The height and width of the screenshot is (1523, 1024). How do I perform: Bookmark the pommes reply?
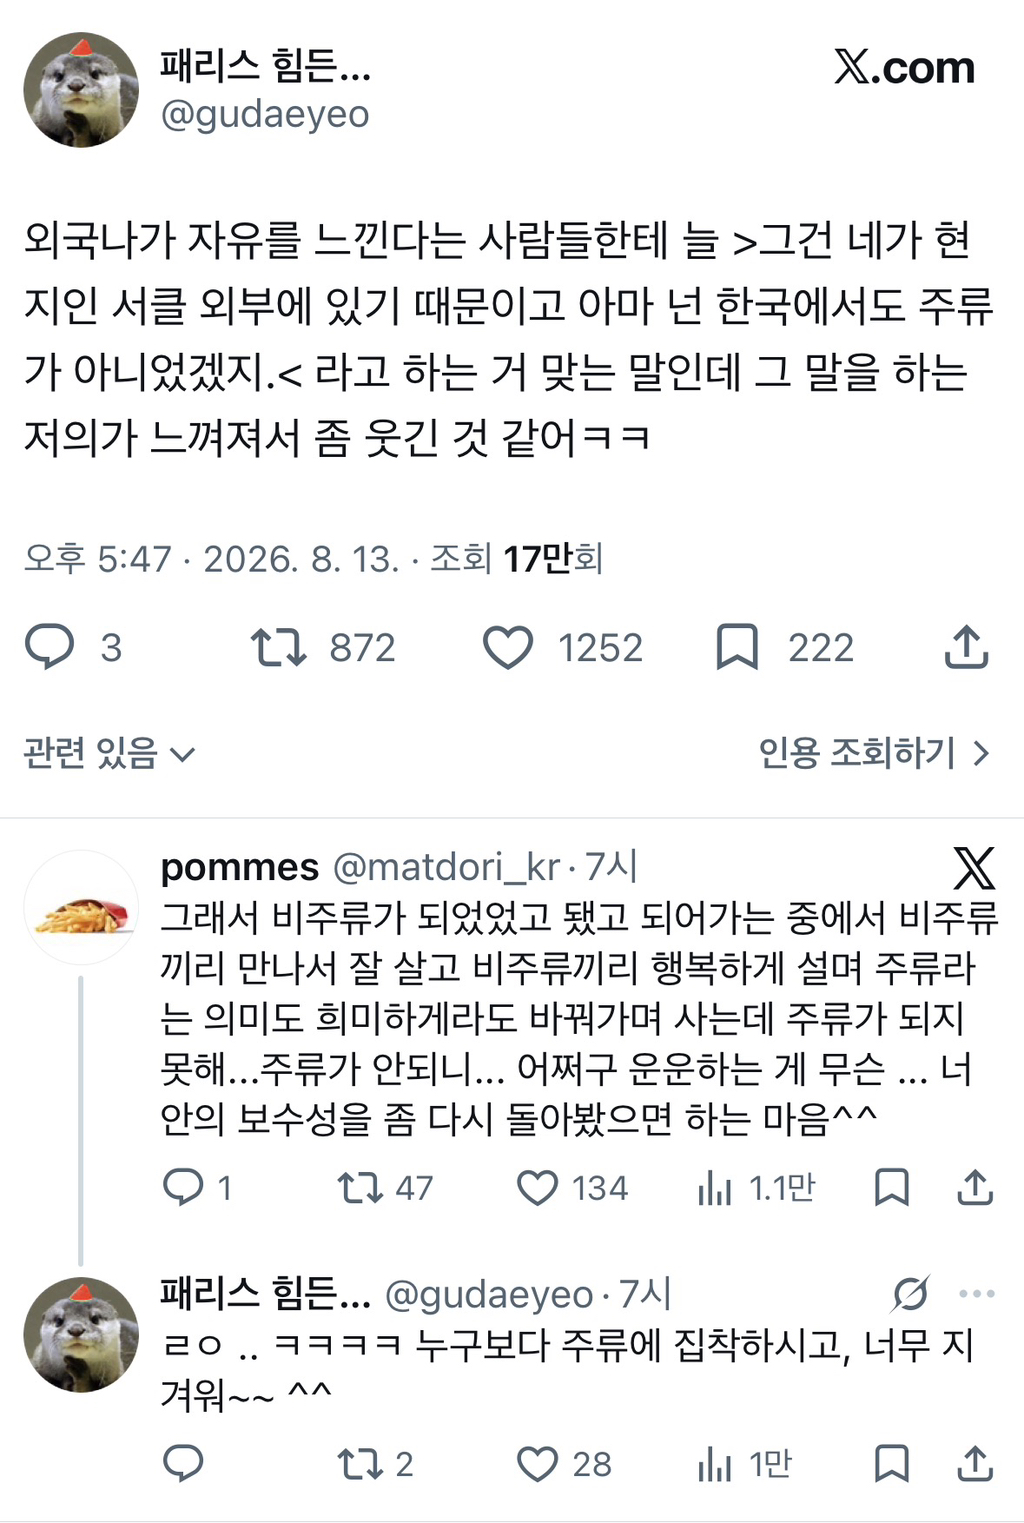[891, 1187]
